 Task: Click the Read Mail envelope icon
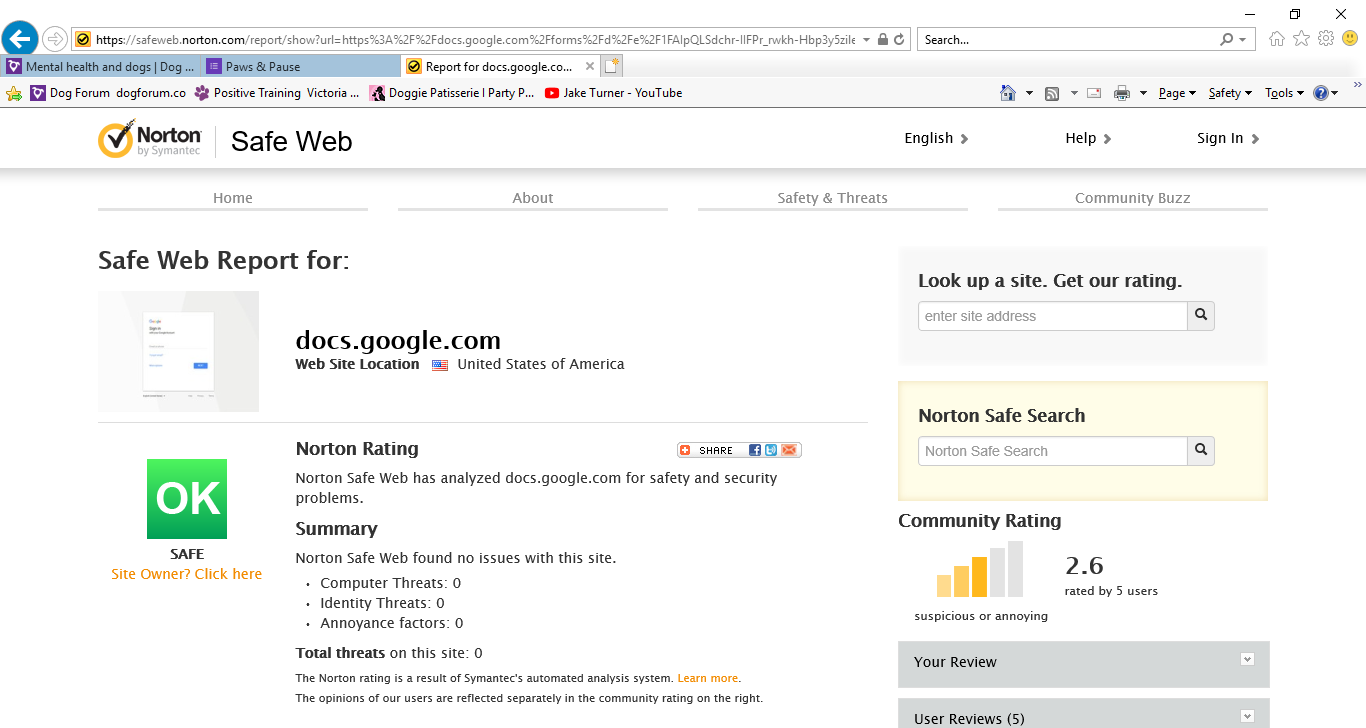click(x=1094, y=93)
